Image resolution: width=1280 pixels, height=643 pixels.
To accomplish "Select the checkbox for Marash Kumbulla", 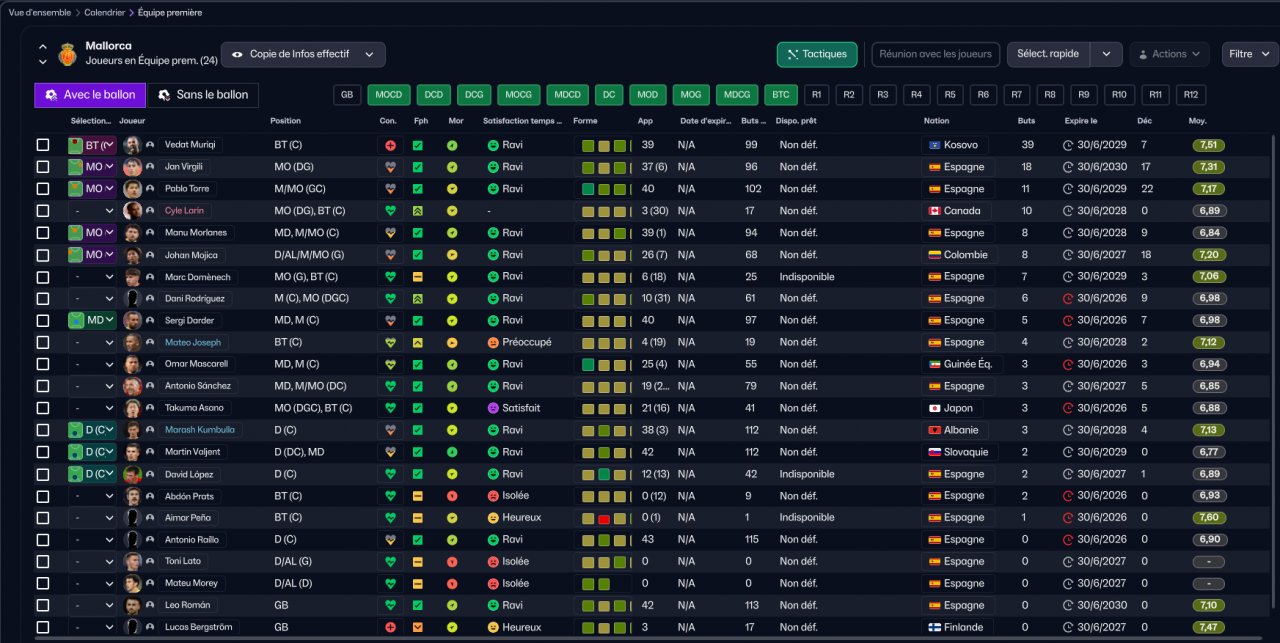I will tap(43, 430).
